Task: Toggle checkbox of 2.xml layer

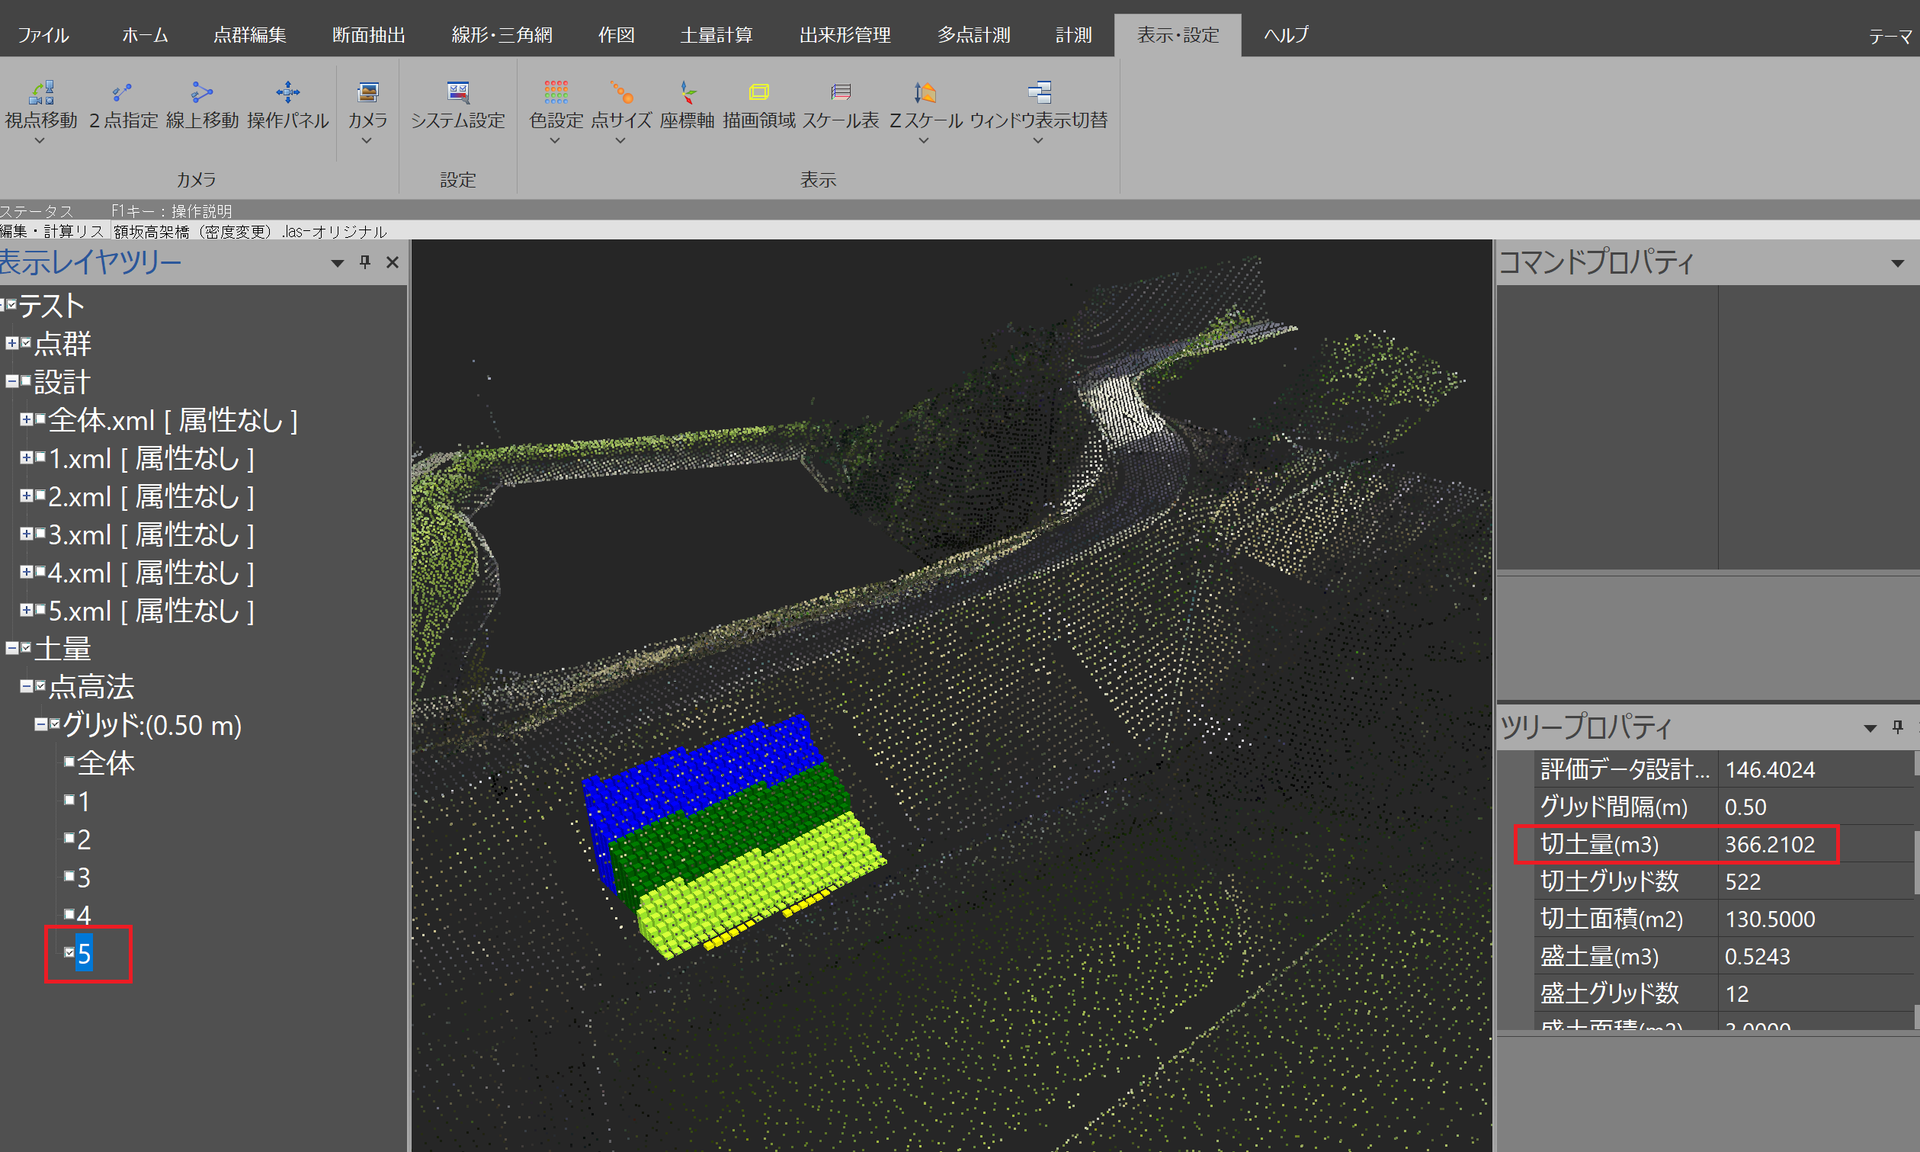Action: click(x=41, y=495)
